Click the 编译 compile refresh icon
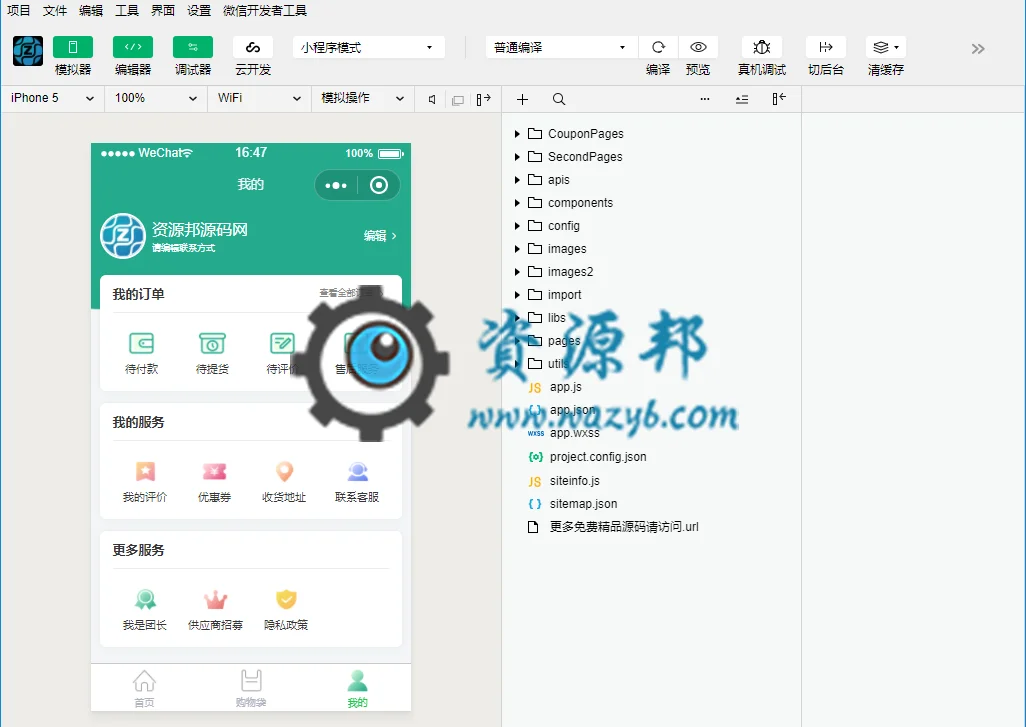The image size is (1026, 727). (x=658, y=47)
